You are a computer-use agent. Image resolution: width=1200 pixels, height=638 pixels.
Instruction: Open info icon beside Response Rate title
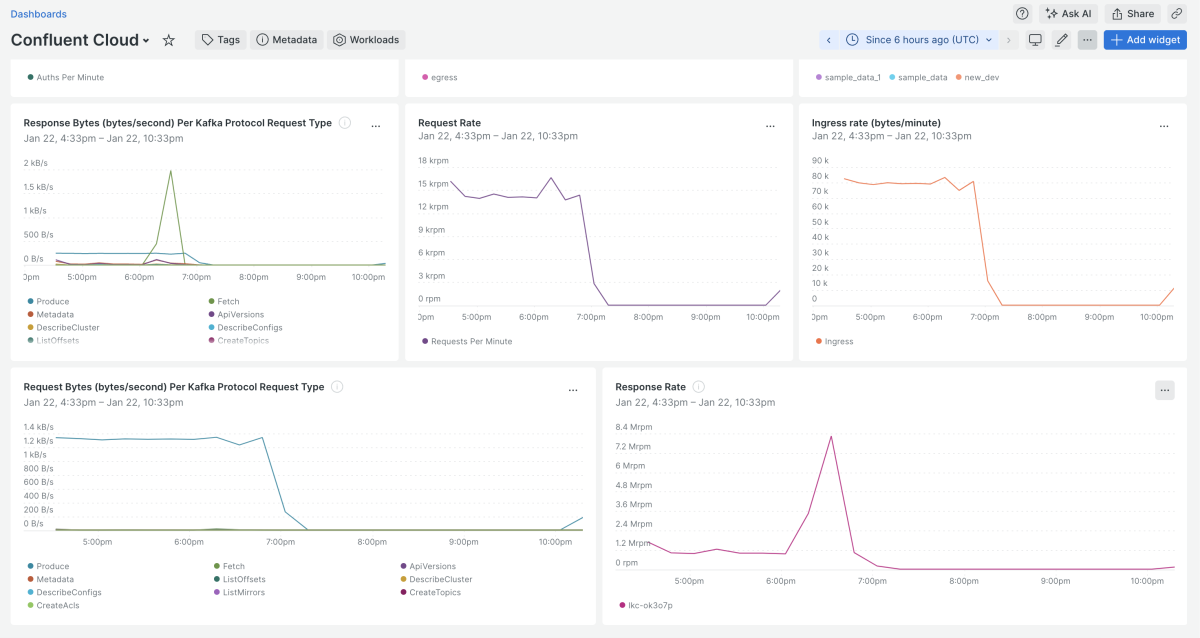[699, 387]
